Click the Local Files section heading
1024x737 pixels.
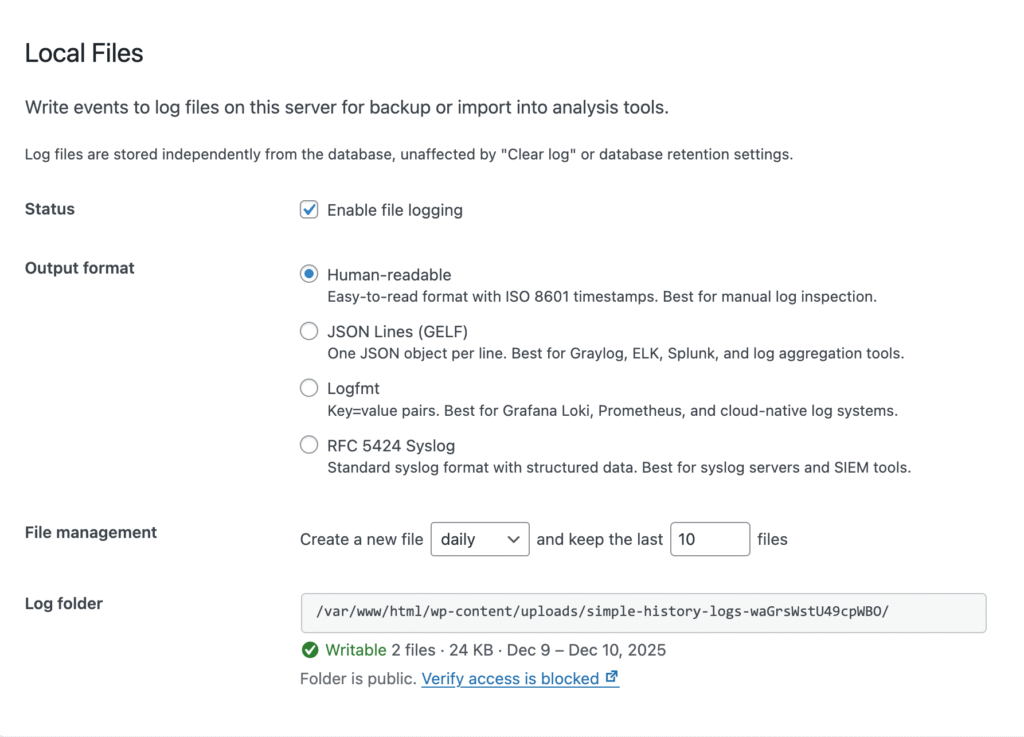pos(84,54)
